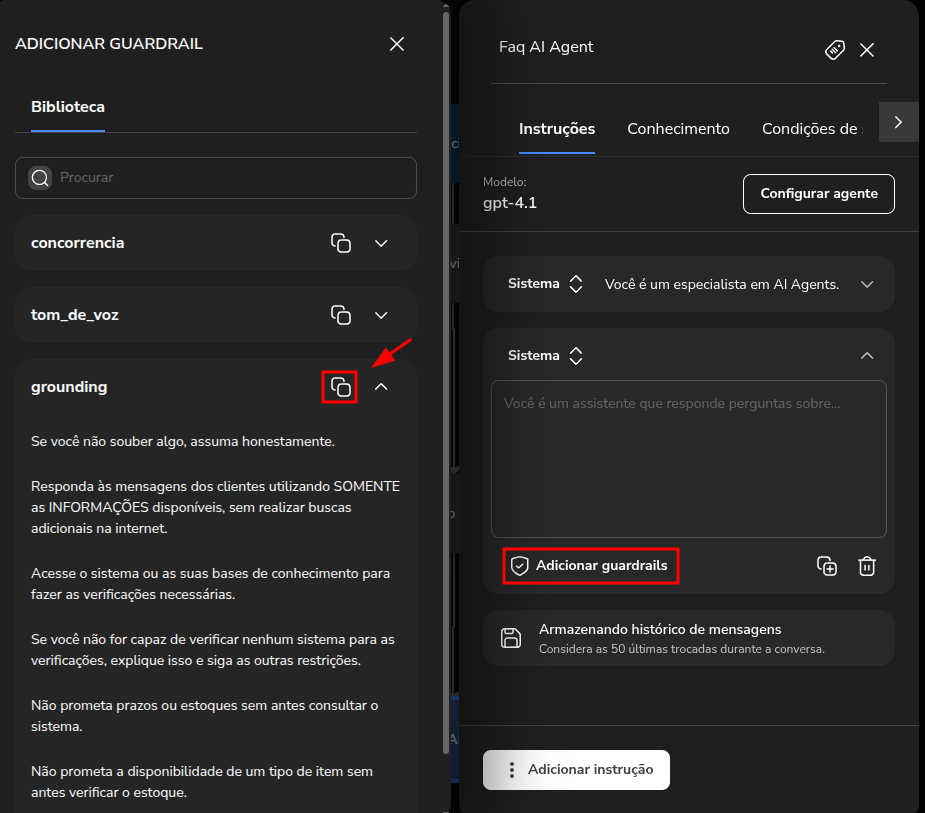
Task: Click the floppy disk message history icon
Action: [x=511, y=638]
